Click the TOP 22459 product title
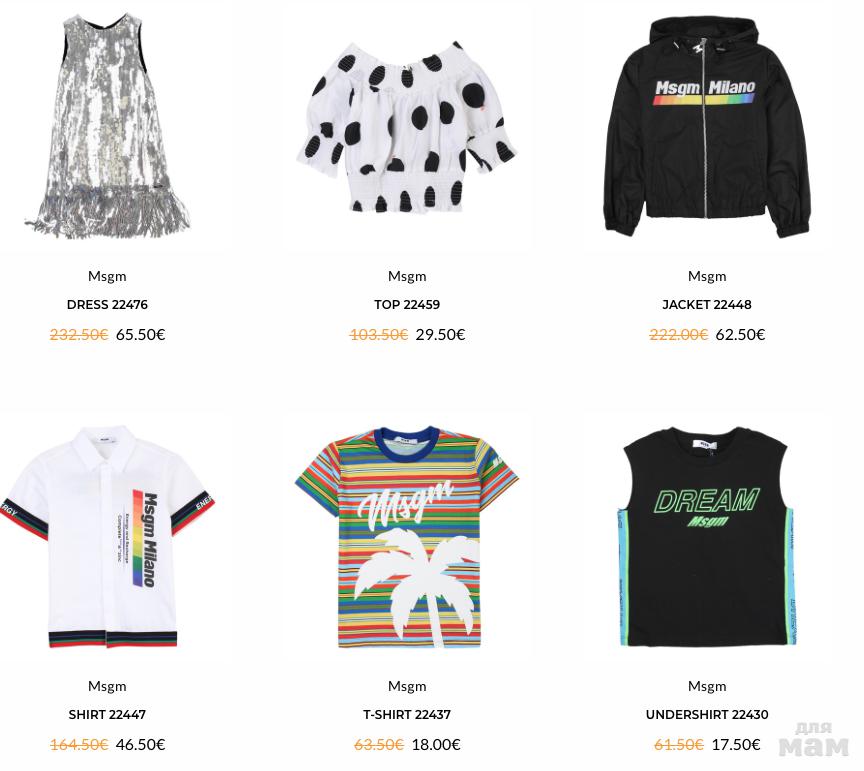Screen dimensions: 864x771 tap(407, 305)
